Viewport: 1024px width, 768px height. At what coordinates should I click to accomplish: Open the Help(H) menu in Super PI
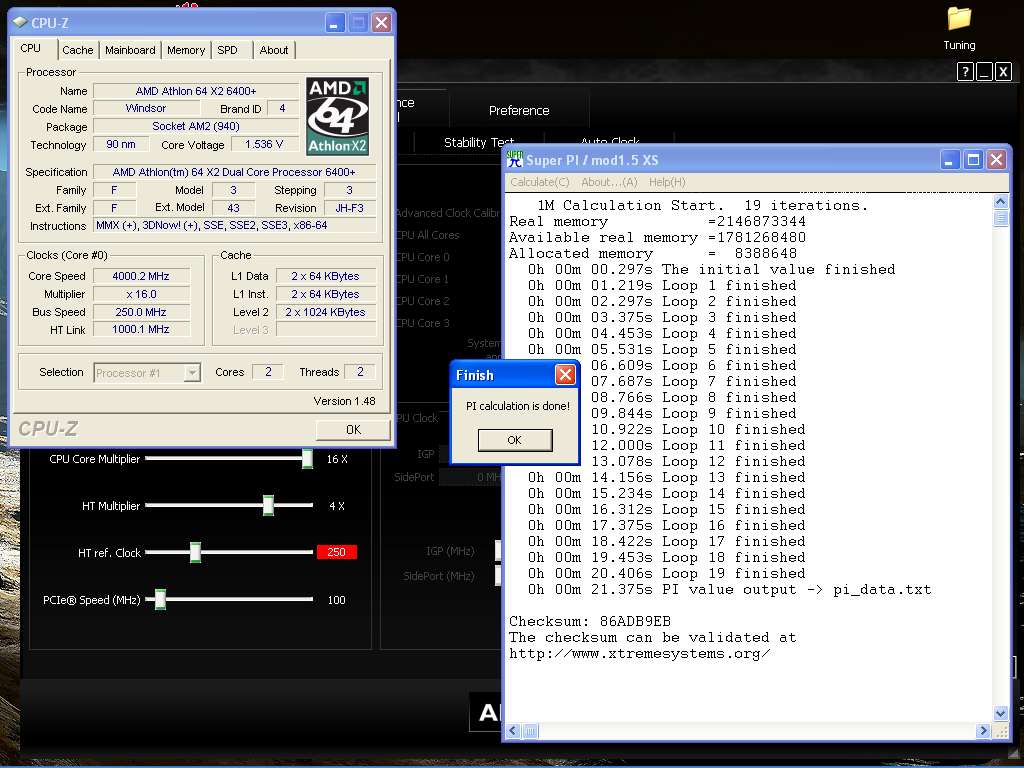pos(667,182)
